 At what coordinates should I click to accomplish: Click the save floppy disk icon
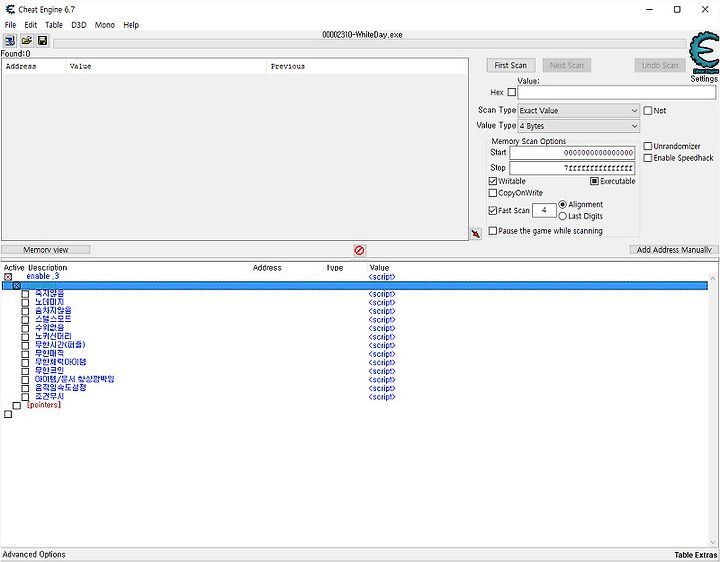click(42, 41)
